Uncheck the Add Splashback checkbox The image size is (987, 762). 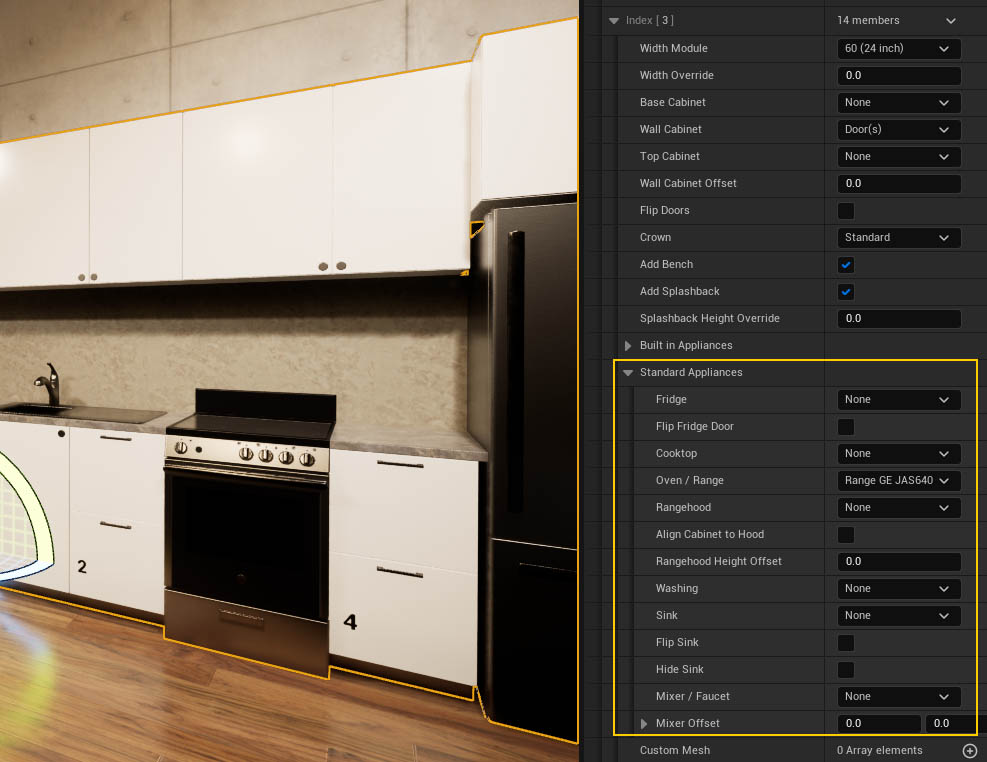[x=846, y=292]
